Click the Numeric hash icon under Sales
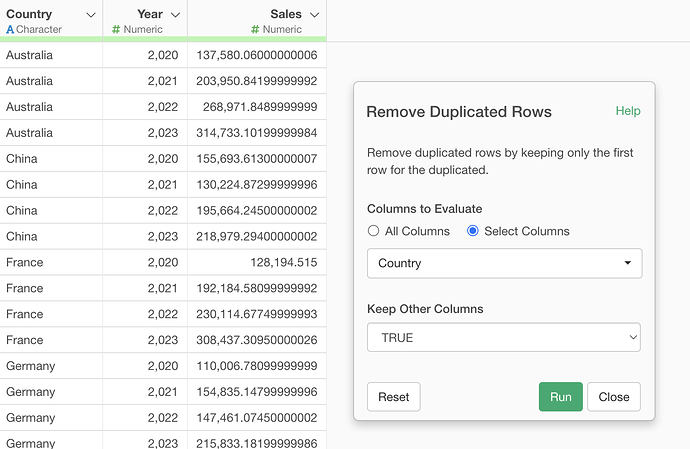 coord(255,30)
